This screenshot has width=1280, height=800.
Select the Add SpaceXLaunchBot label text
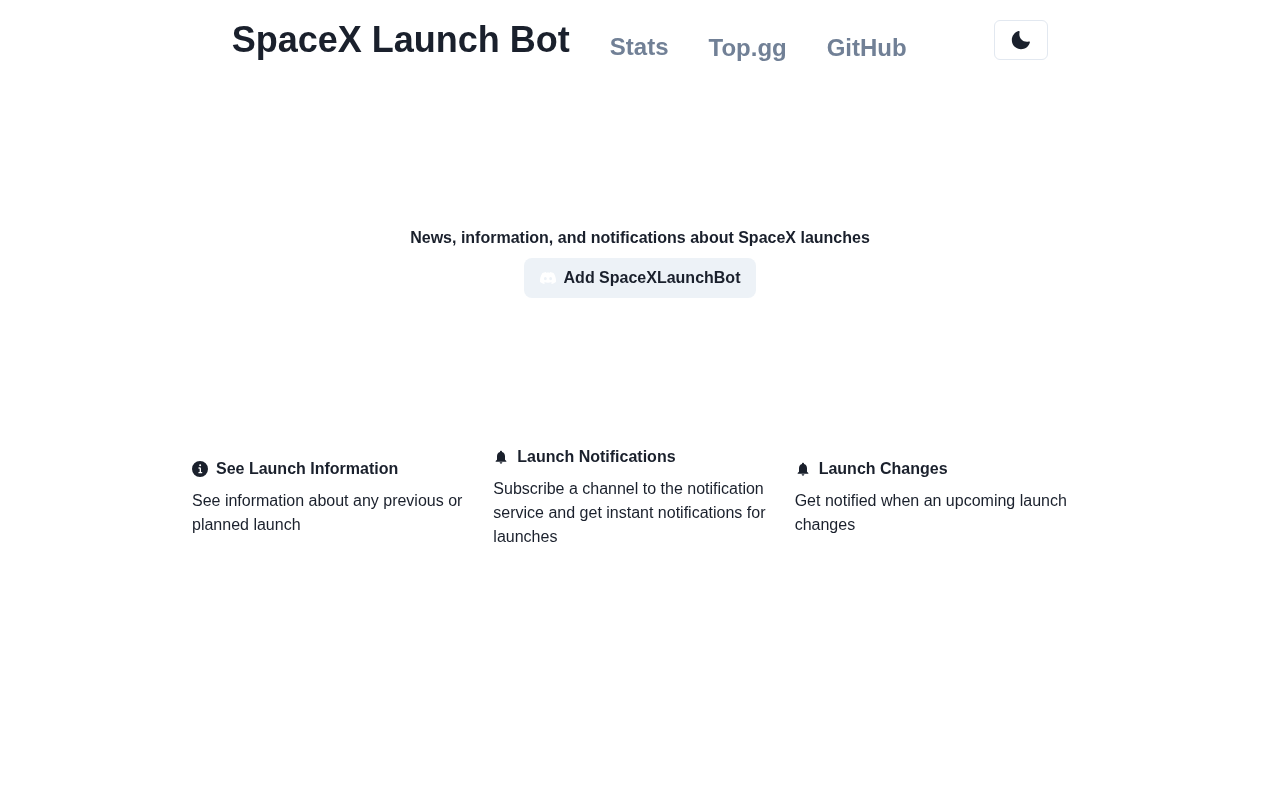coord(652,278)
